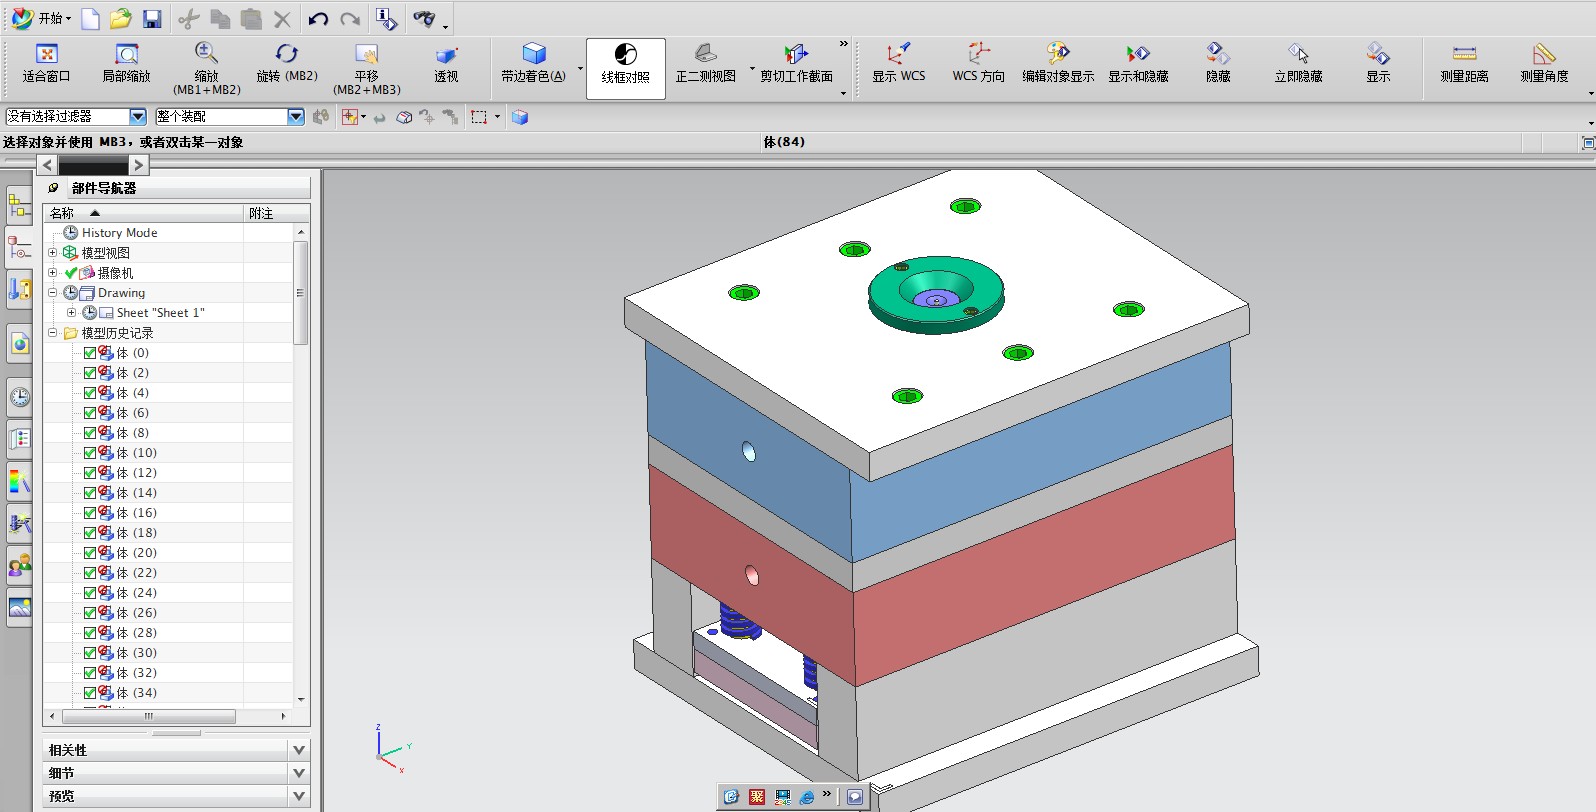Open the web browser sidebar tab
1596x812 pixels.
pos(19,345)
